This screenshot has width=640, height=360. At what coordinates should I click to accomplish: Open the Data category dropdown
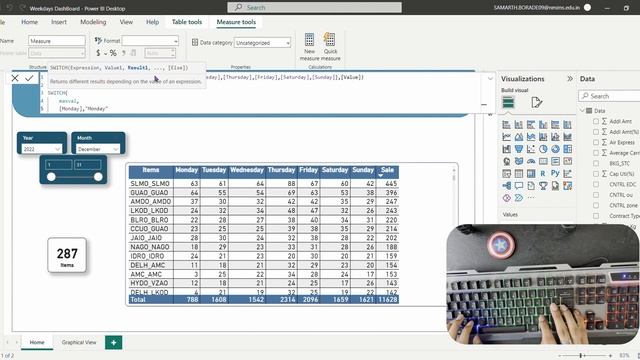(x=262, y=42)
